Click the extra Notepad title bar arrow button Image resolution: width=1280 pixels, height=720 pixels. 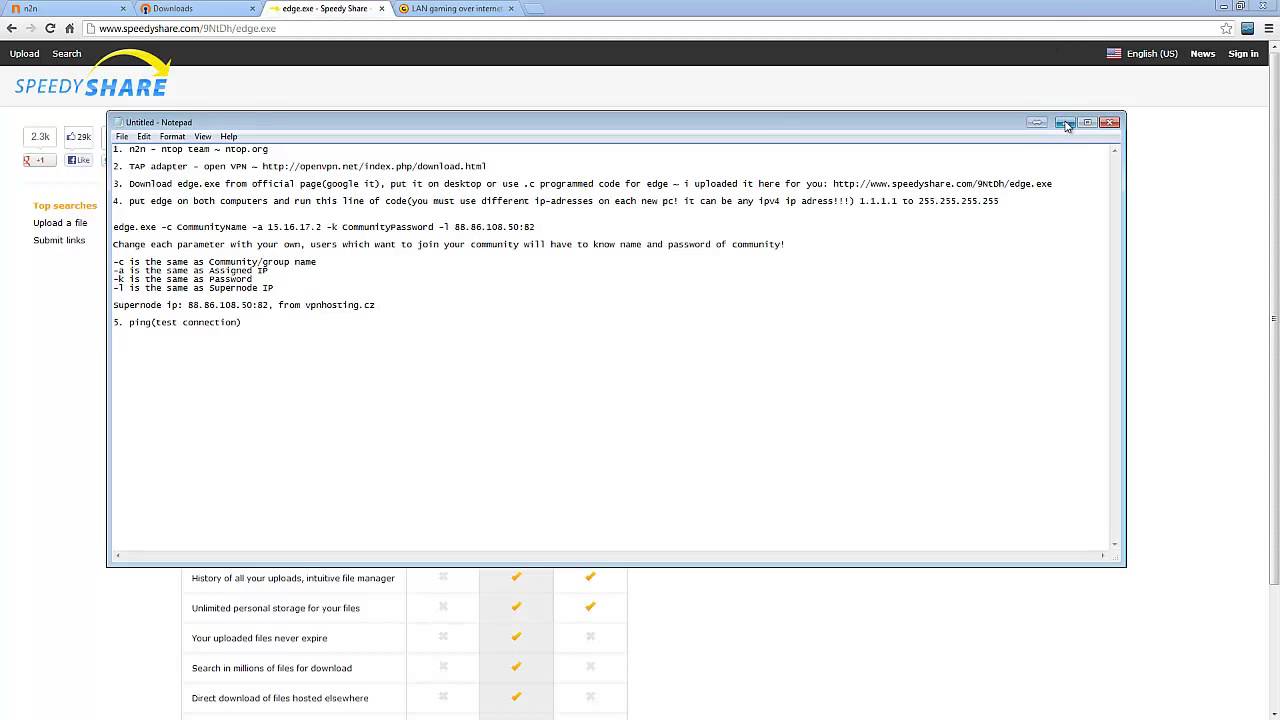(1037, 122)
